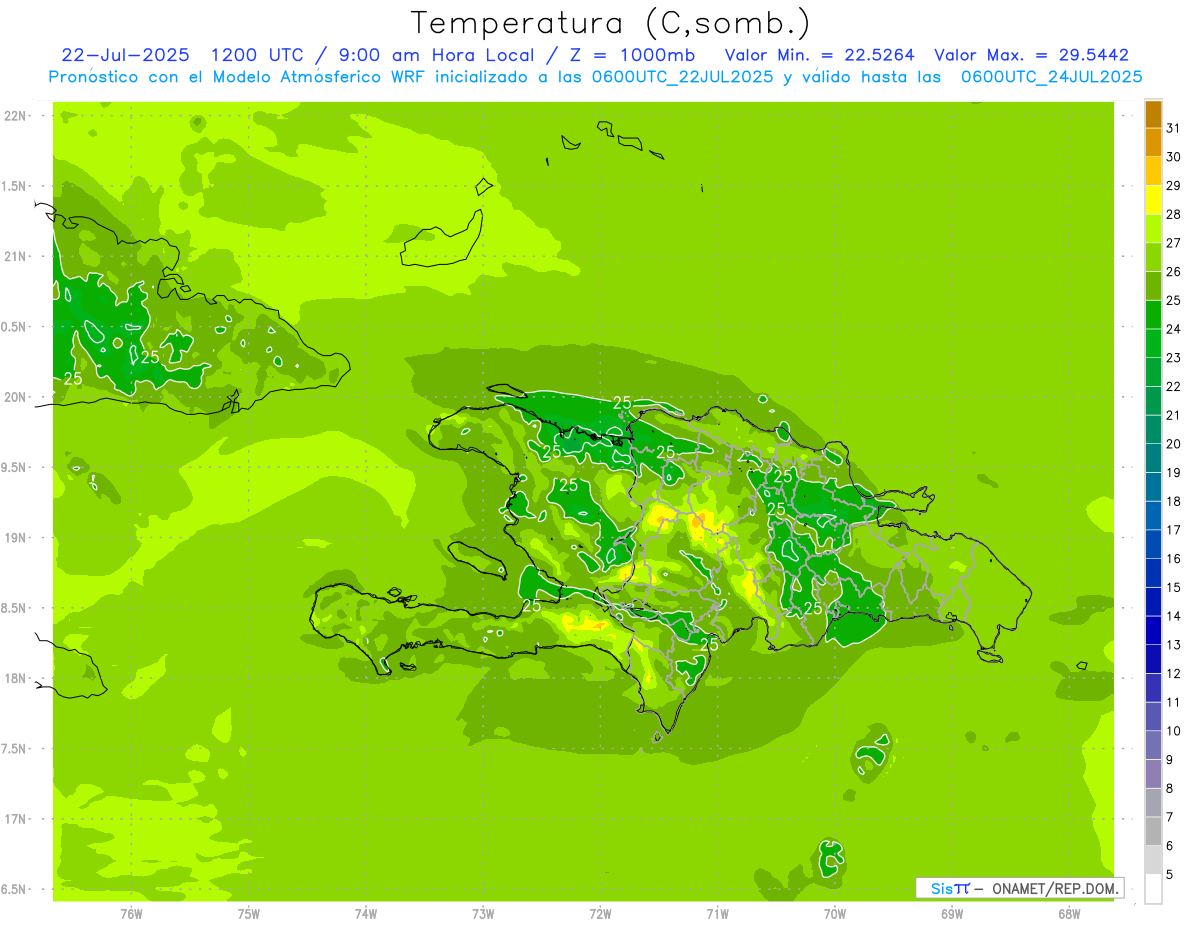Click the 75W longitude axis label
The height and width of the screenshot is (927, 1200).
(x=249, y=913)
